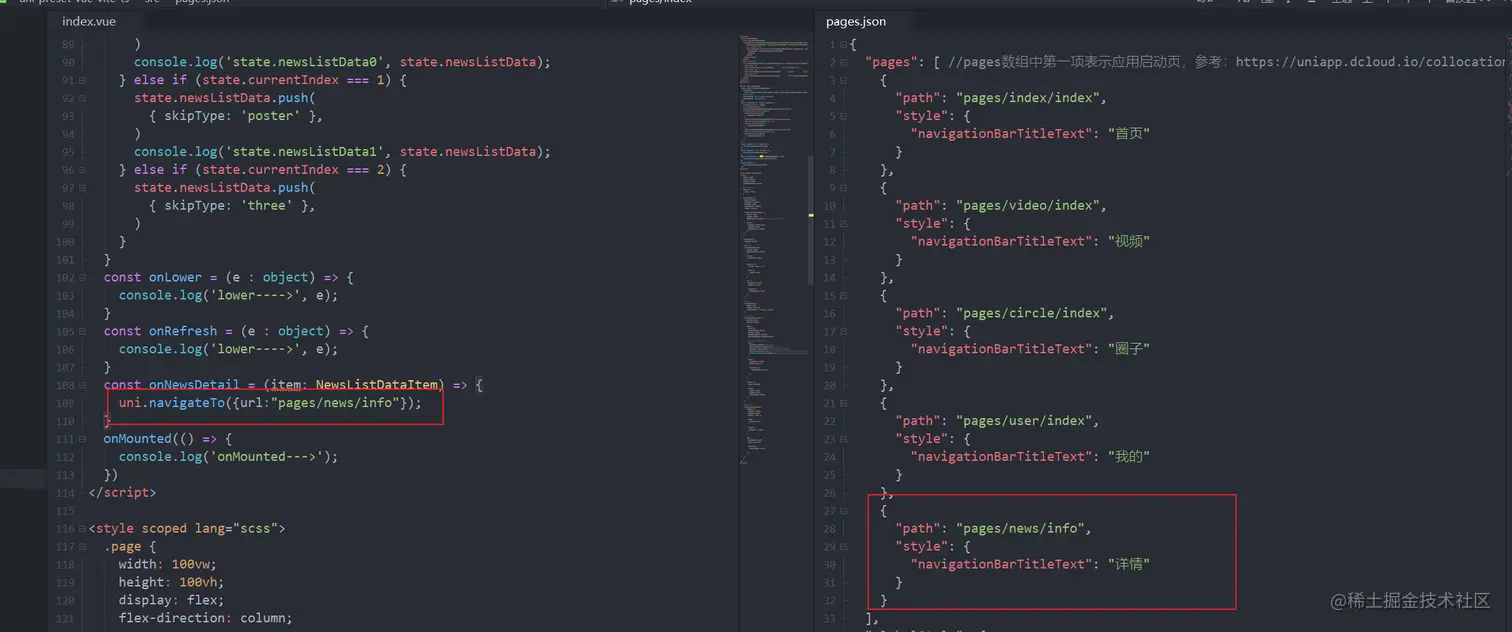Image resolution: width=1512 pixels, height=632 pixels.
Task: Switch to the pages.json editor tab
Action: click(855, 21)
